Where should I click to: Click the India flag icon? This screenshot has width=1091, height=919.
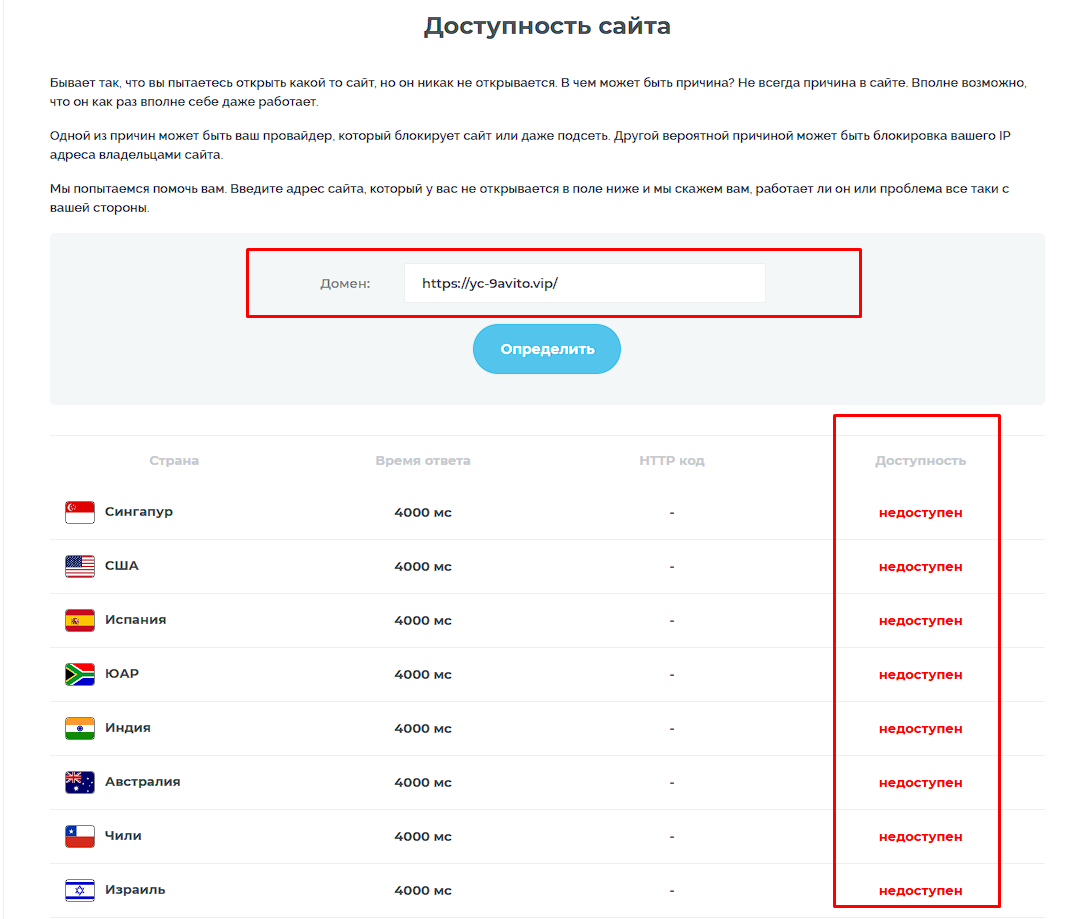pyautogui.click(x=79, y=728)
